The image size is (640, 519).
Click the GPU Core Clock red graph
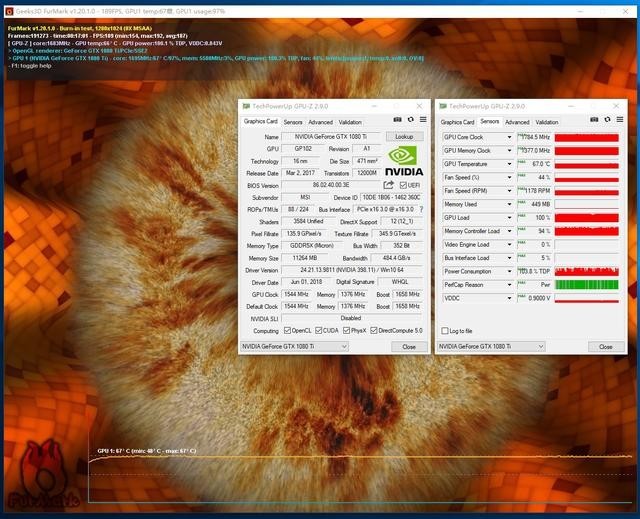click(x=587, y=138)
